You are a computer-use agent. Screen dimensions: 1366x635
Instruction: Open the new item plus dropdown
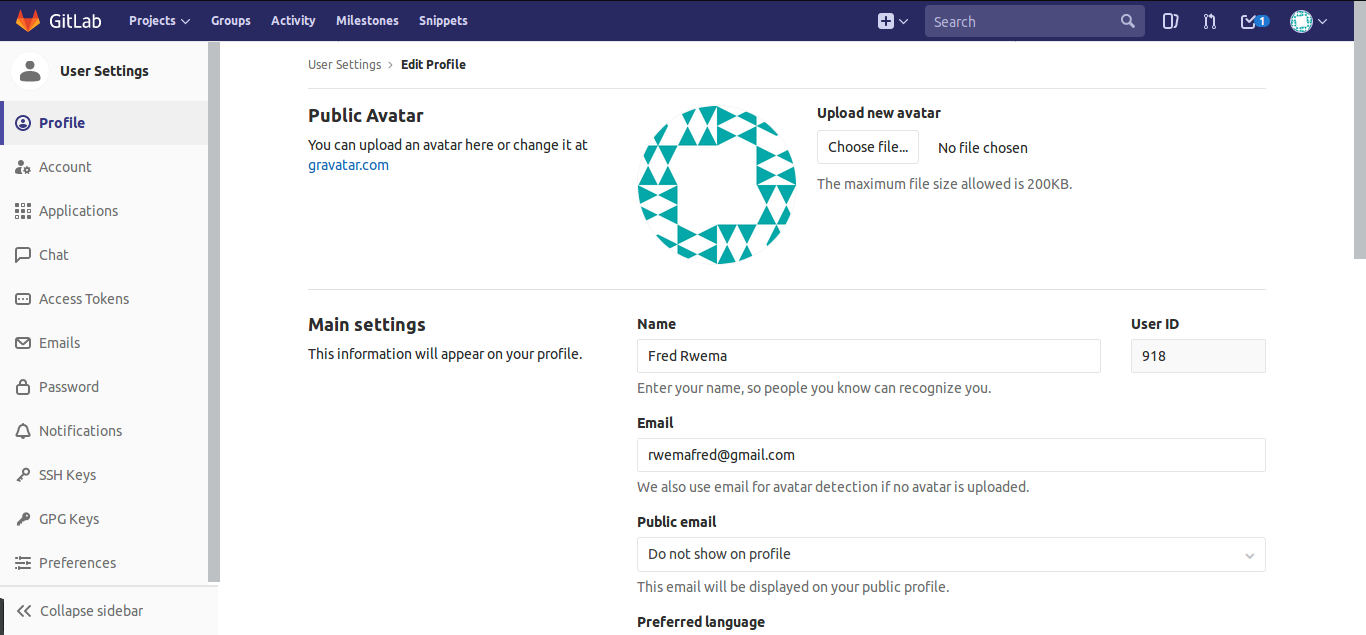(x=891, y=20)
